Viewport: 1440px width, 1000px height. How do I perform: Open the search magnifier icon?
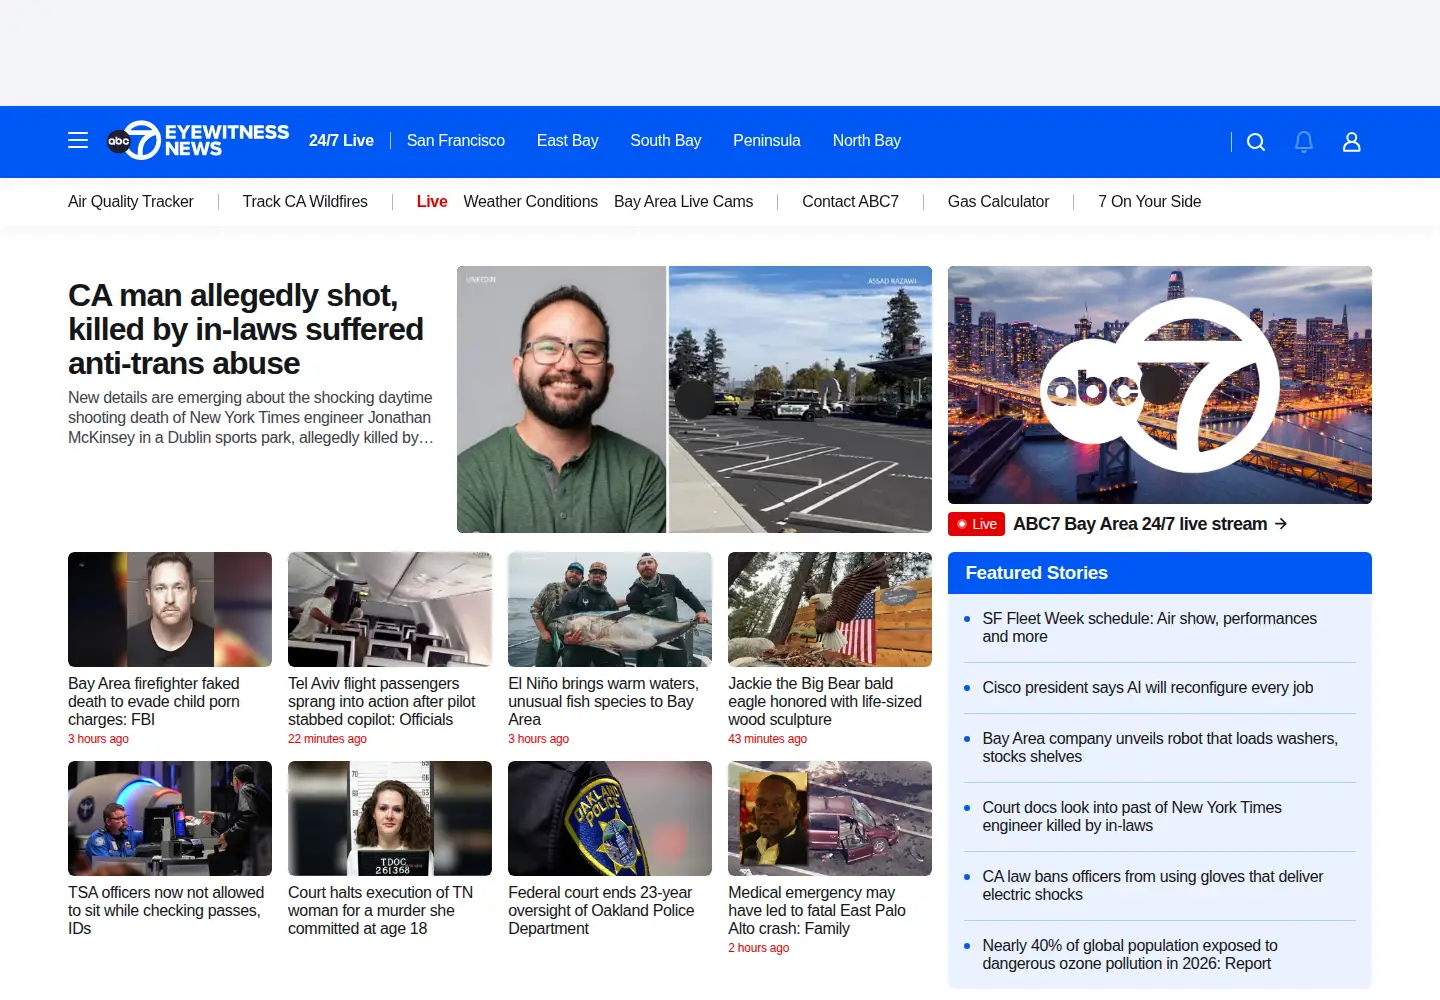1256,142
